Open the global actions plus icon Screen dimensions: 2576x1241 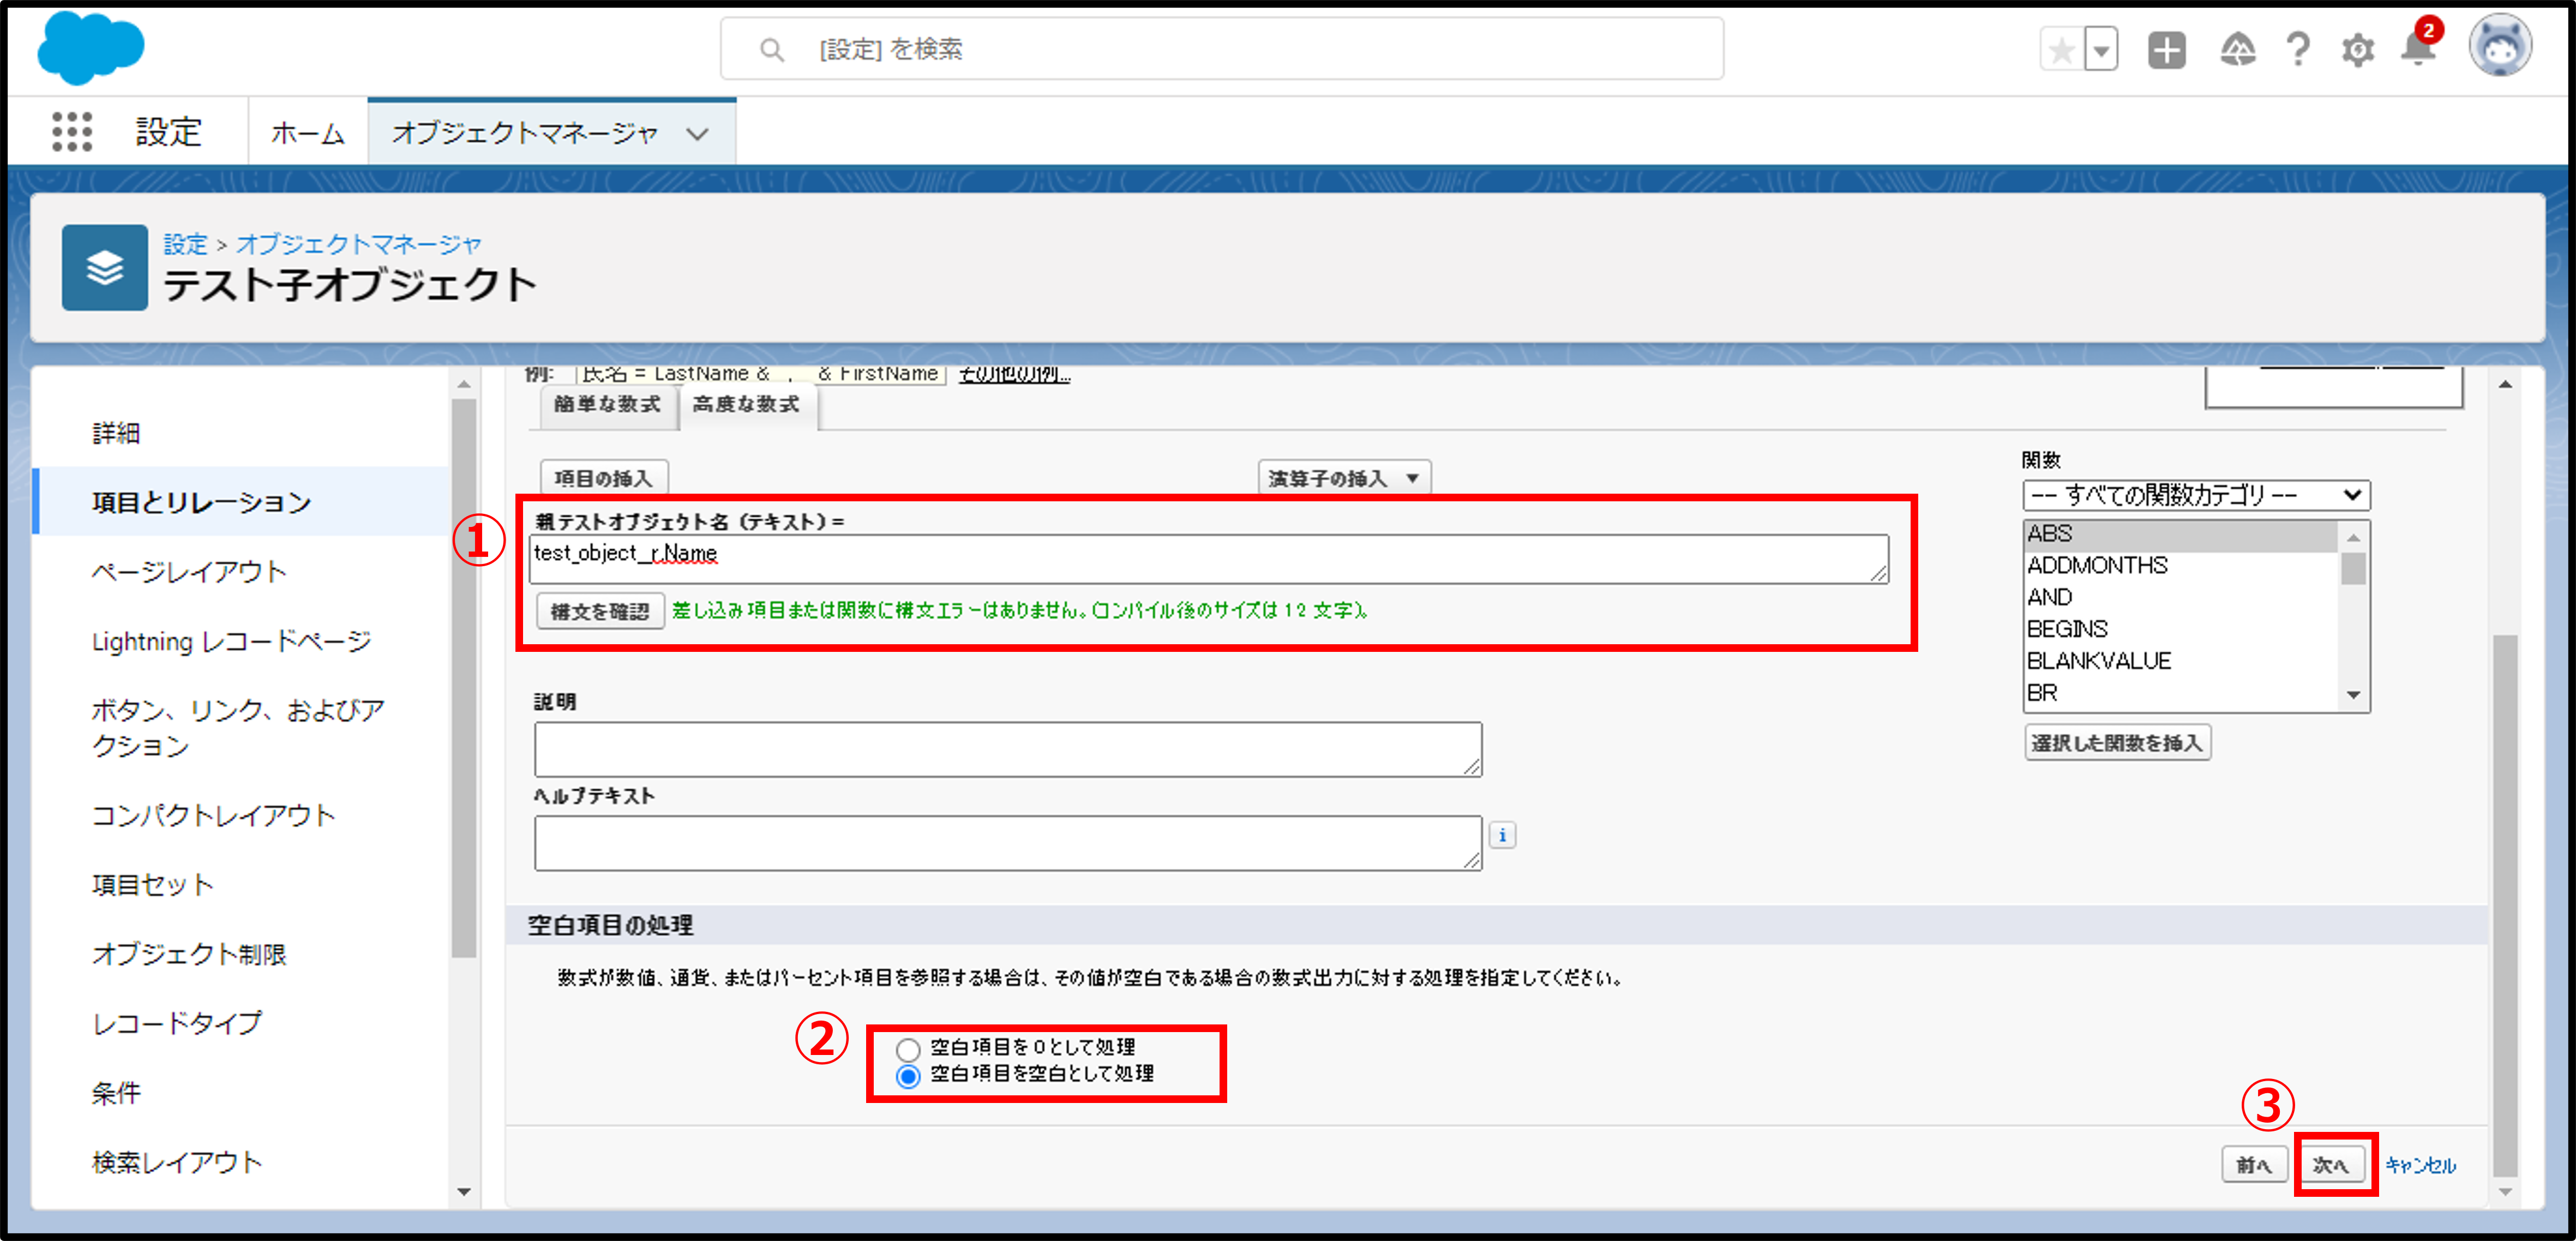tap(2166, 49)
